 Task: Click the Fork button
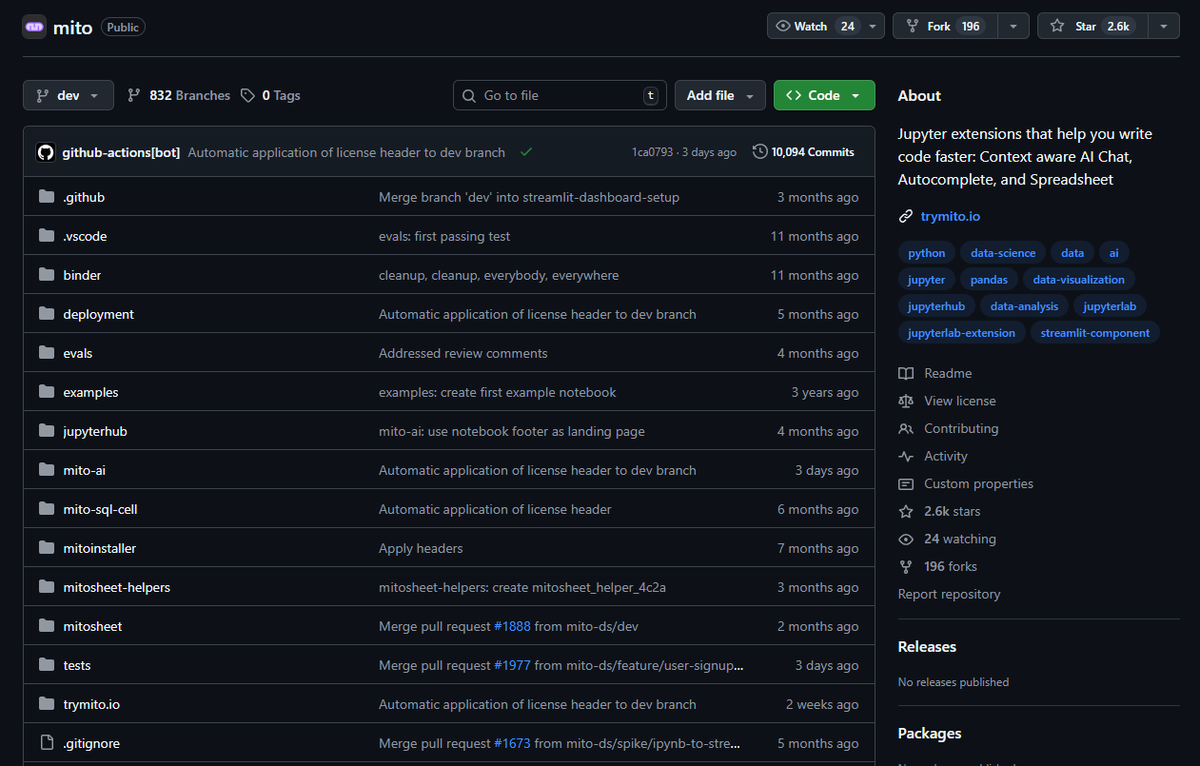coord(946,26)
